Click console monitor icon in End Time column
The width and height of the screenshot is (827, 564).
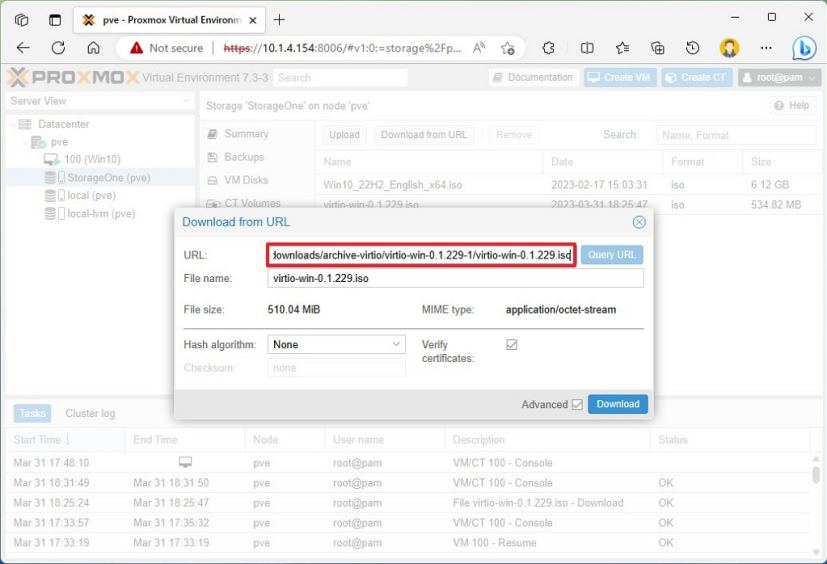tap(185, 462)
